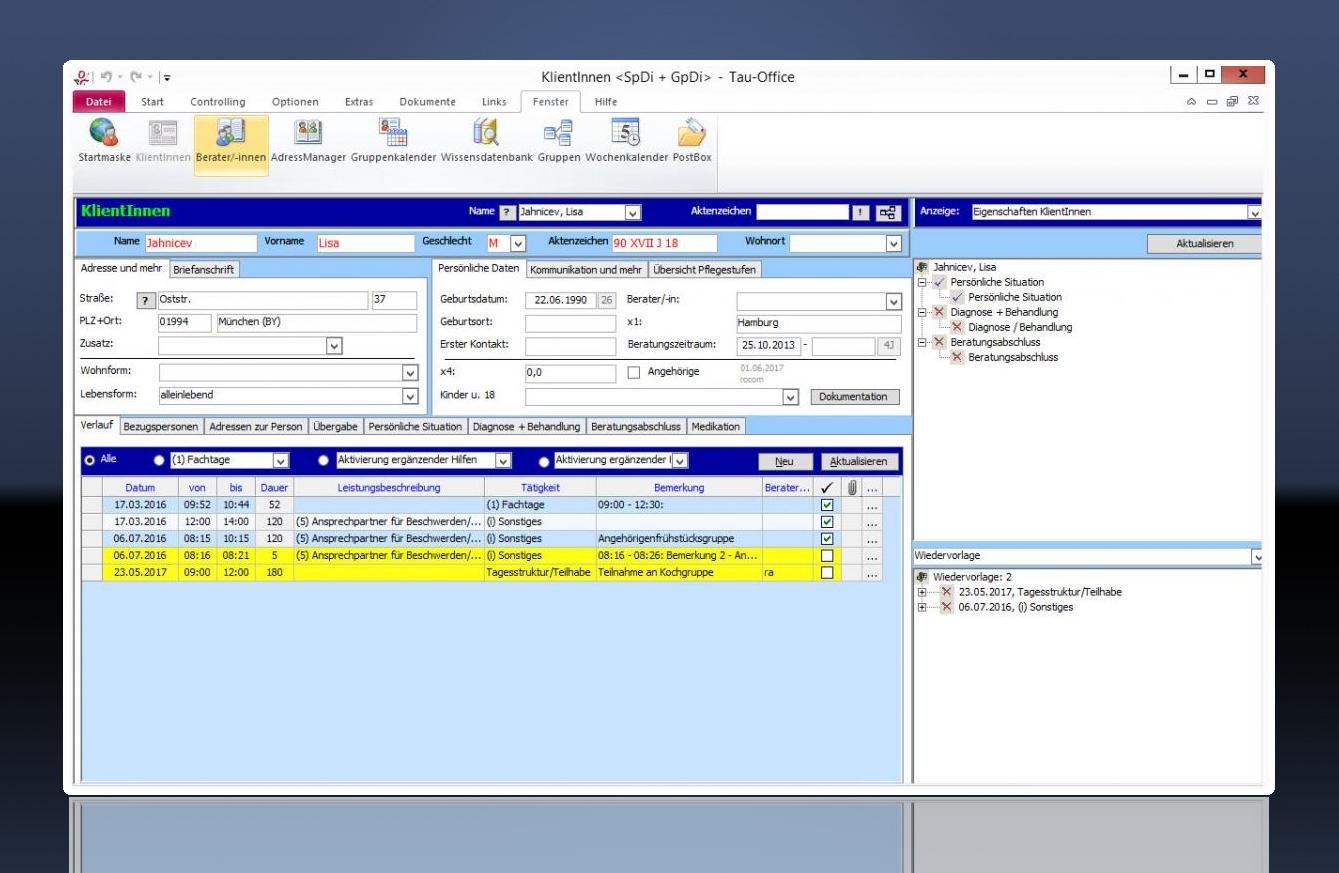Image resolution: width=1339 pixels, height=873 pixels.
Task: Switch to the Medikation tab
Action: [x=716, y=427]
